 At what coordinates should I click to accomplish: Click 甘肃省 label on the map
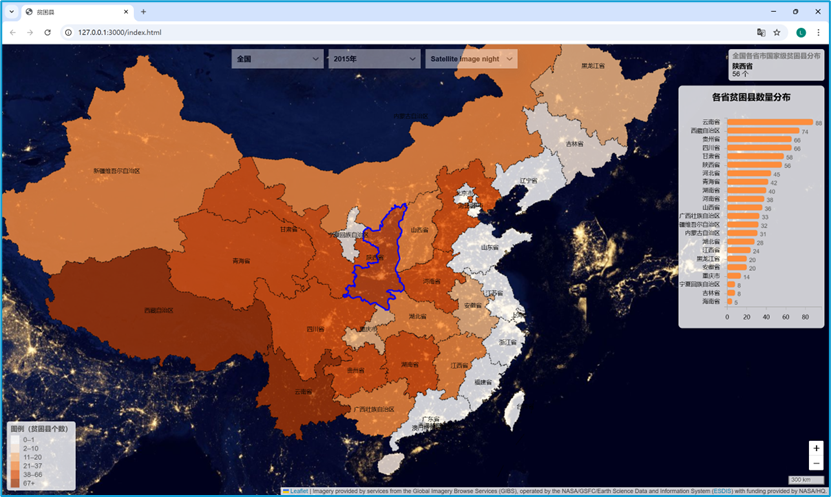(x=289, y=229)
